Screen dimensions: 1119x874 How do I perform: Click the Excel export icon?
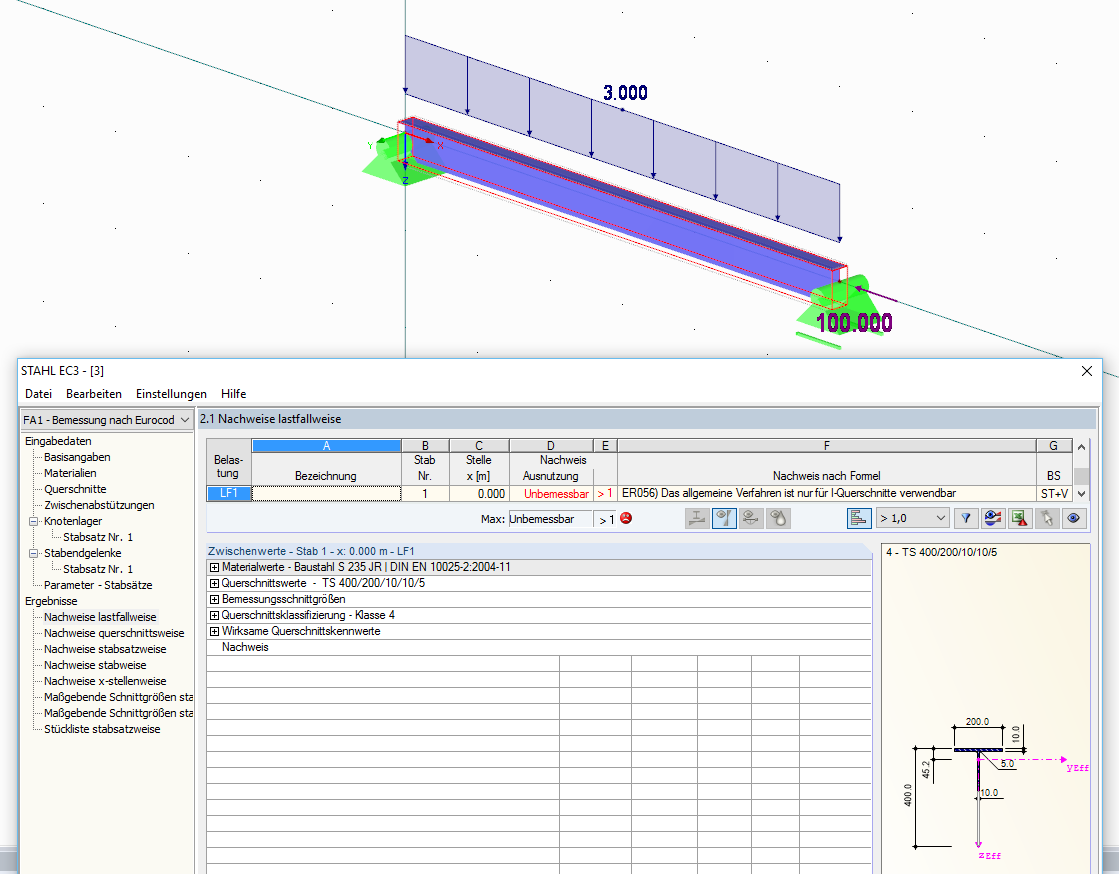[1020, 519]
